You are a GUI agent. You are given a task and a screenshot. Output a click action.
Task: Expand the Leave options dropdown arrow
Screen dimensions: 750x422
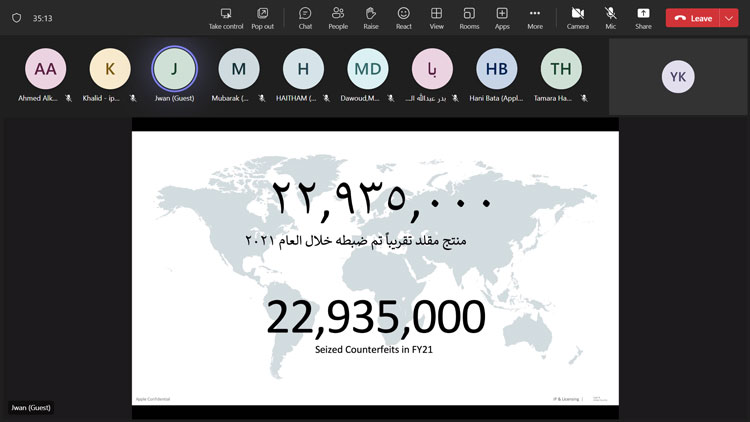729,18
